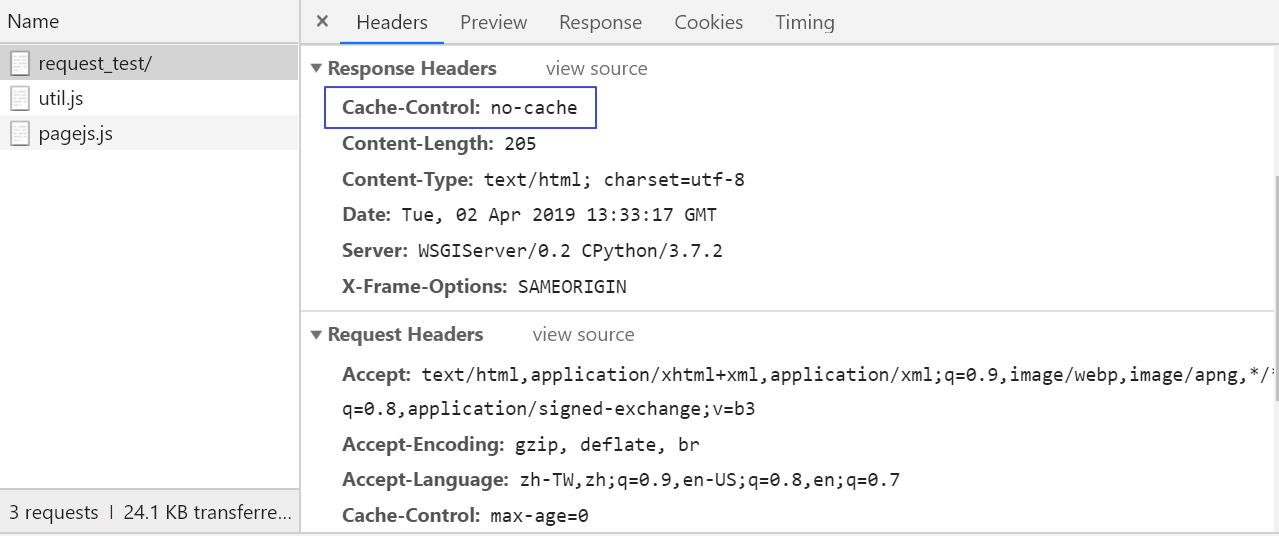The height and width of the screenshot is (536, 1279).
Task: Click the Server header value text
Action: 570,251
